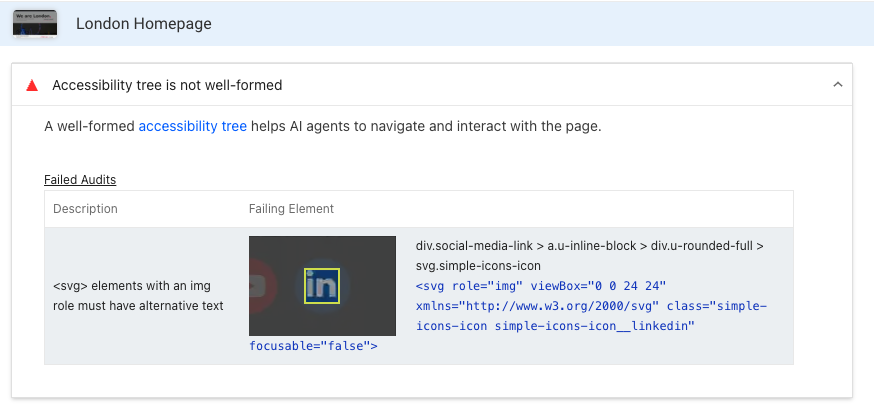This screenshot has height=406, width=874.
Task: Click the red warning triangle icon
Action: pos(32,85)
